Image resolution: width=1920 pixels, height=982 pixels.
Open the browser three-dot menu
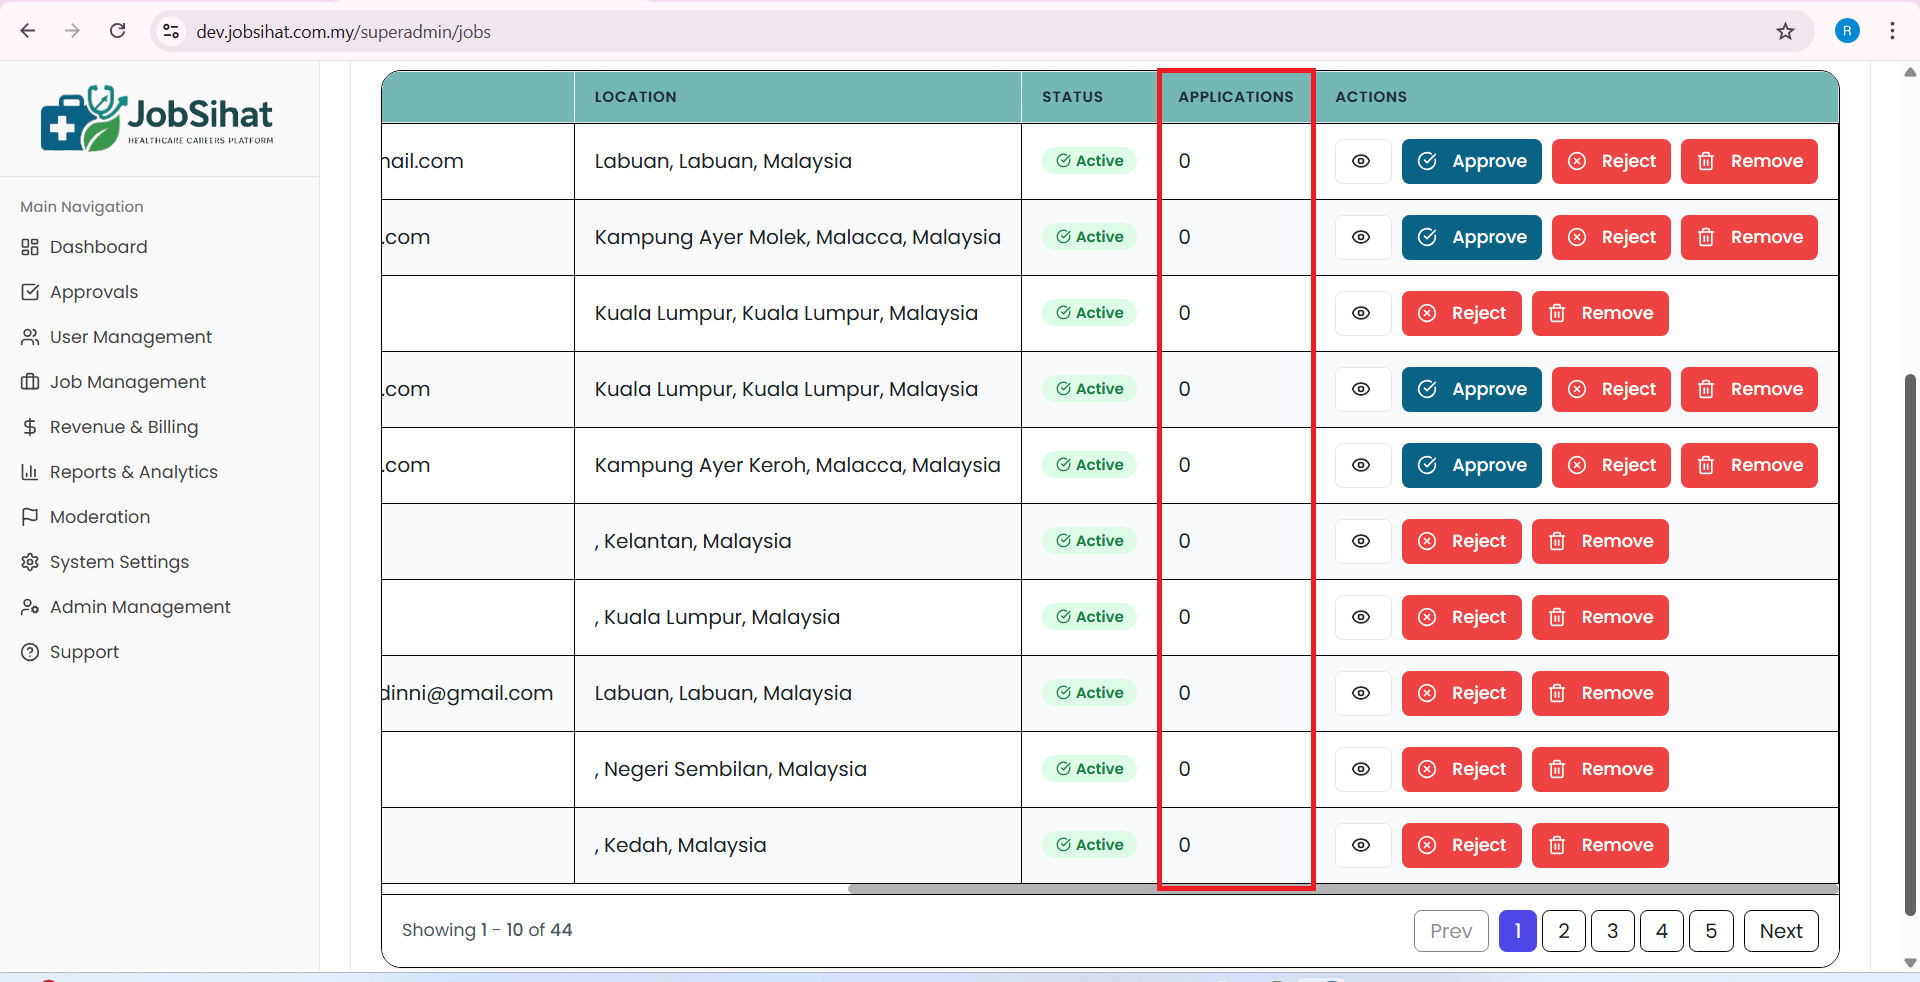[1892, 31]
